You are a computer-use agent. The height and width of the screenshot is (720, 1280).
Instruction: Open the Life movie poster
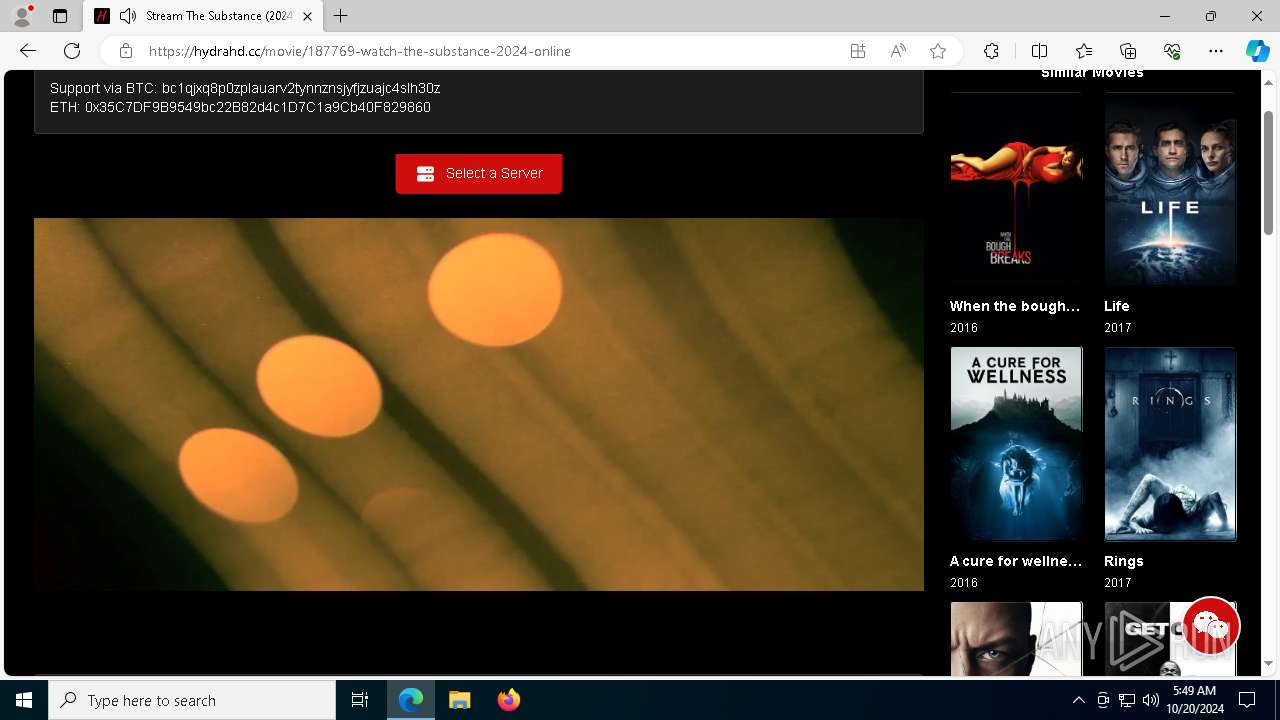[1170, 191]
